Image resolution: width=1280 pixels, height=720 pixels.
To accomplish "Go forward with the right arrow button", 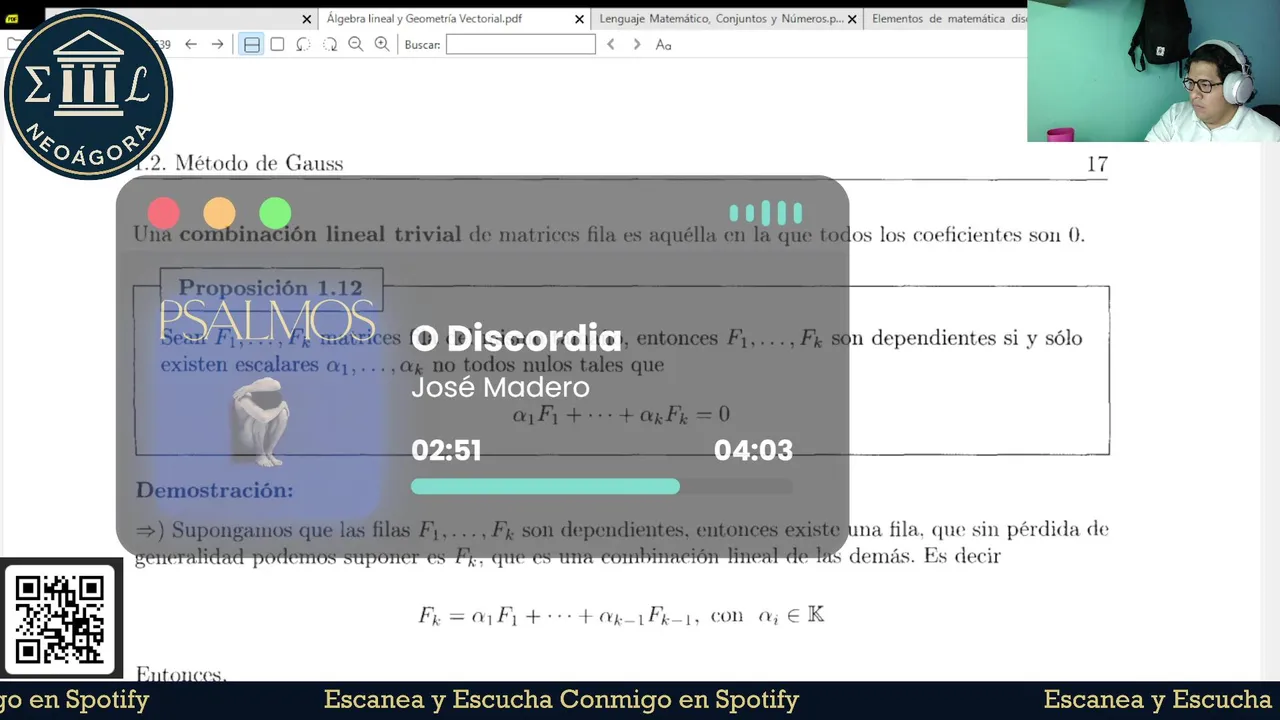I will coord(217,44).
